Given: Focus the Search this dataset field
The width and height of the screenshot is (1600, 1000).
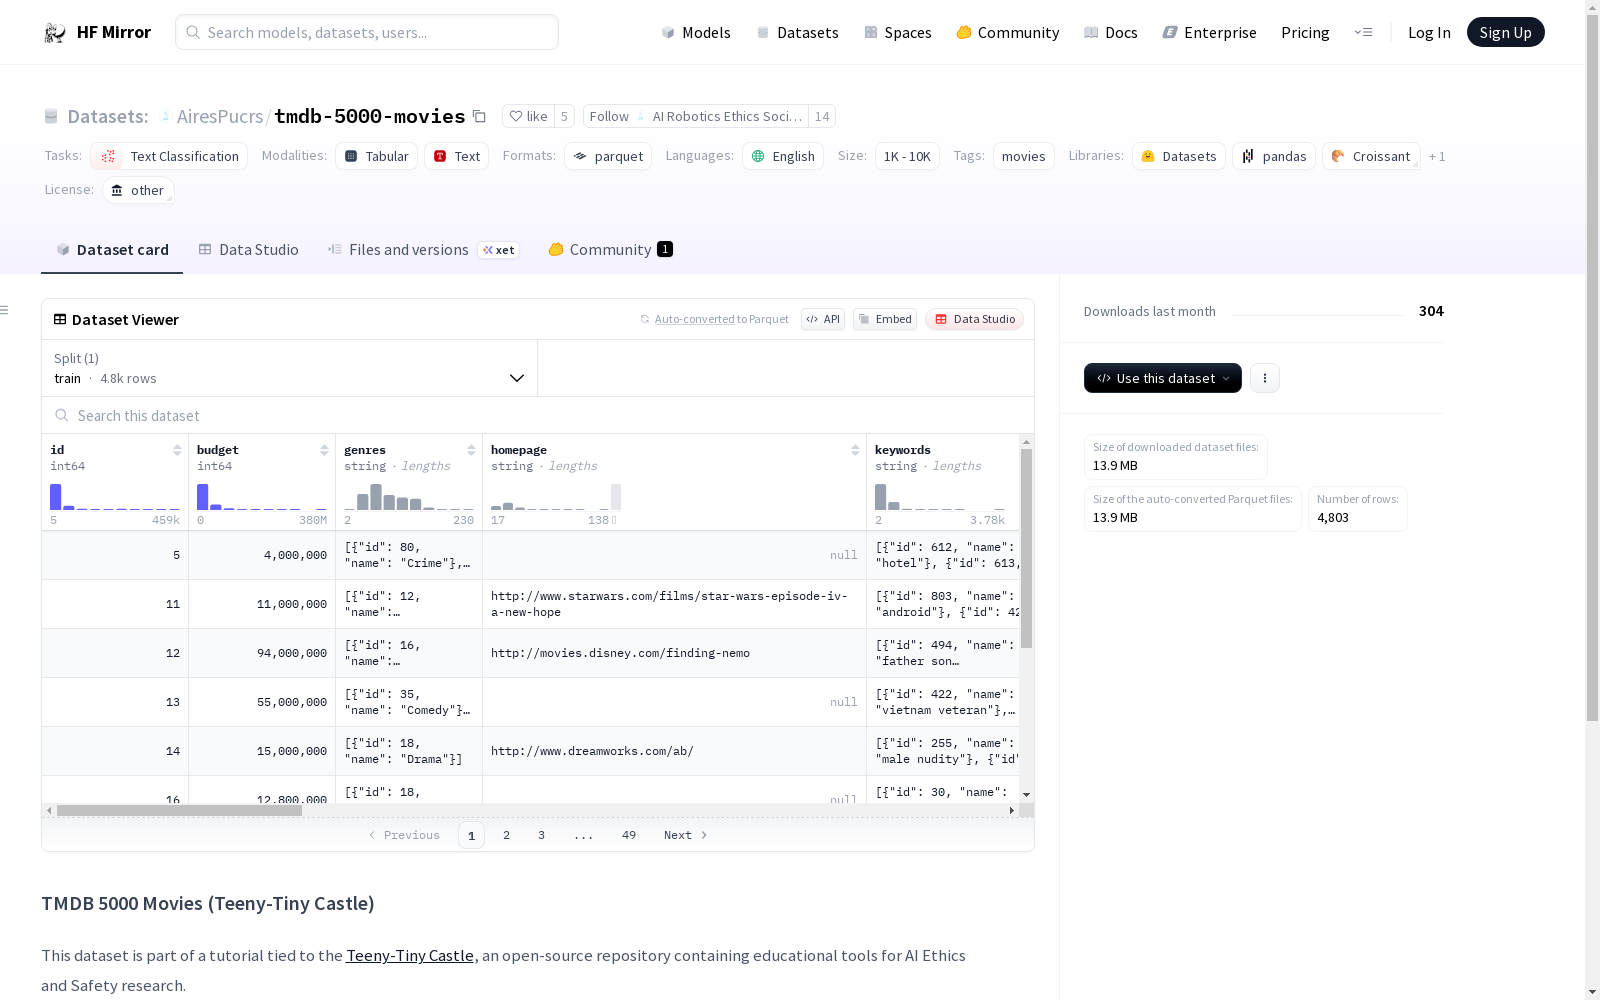Looking at the screenshot, I should coord(538,415).
